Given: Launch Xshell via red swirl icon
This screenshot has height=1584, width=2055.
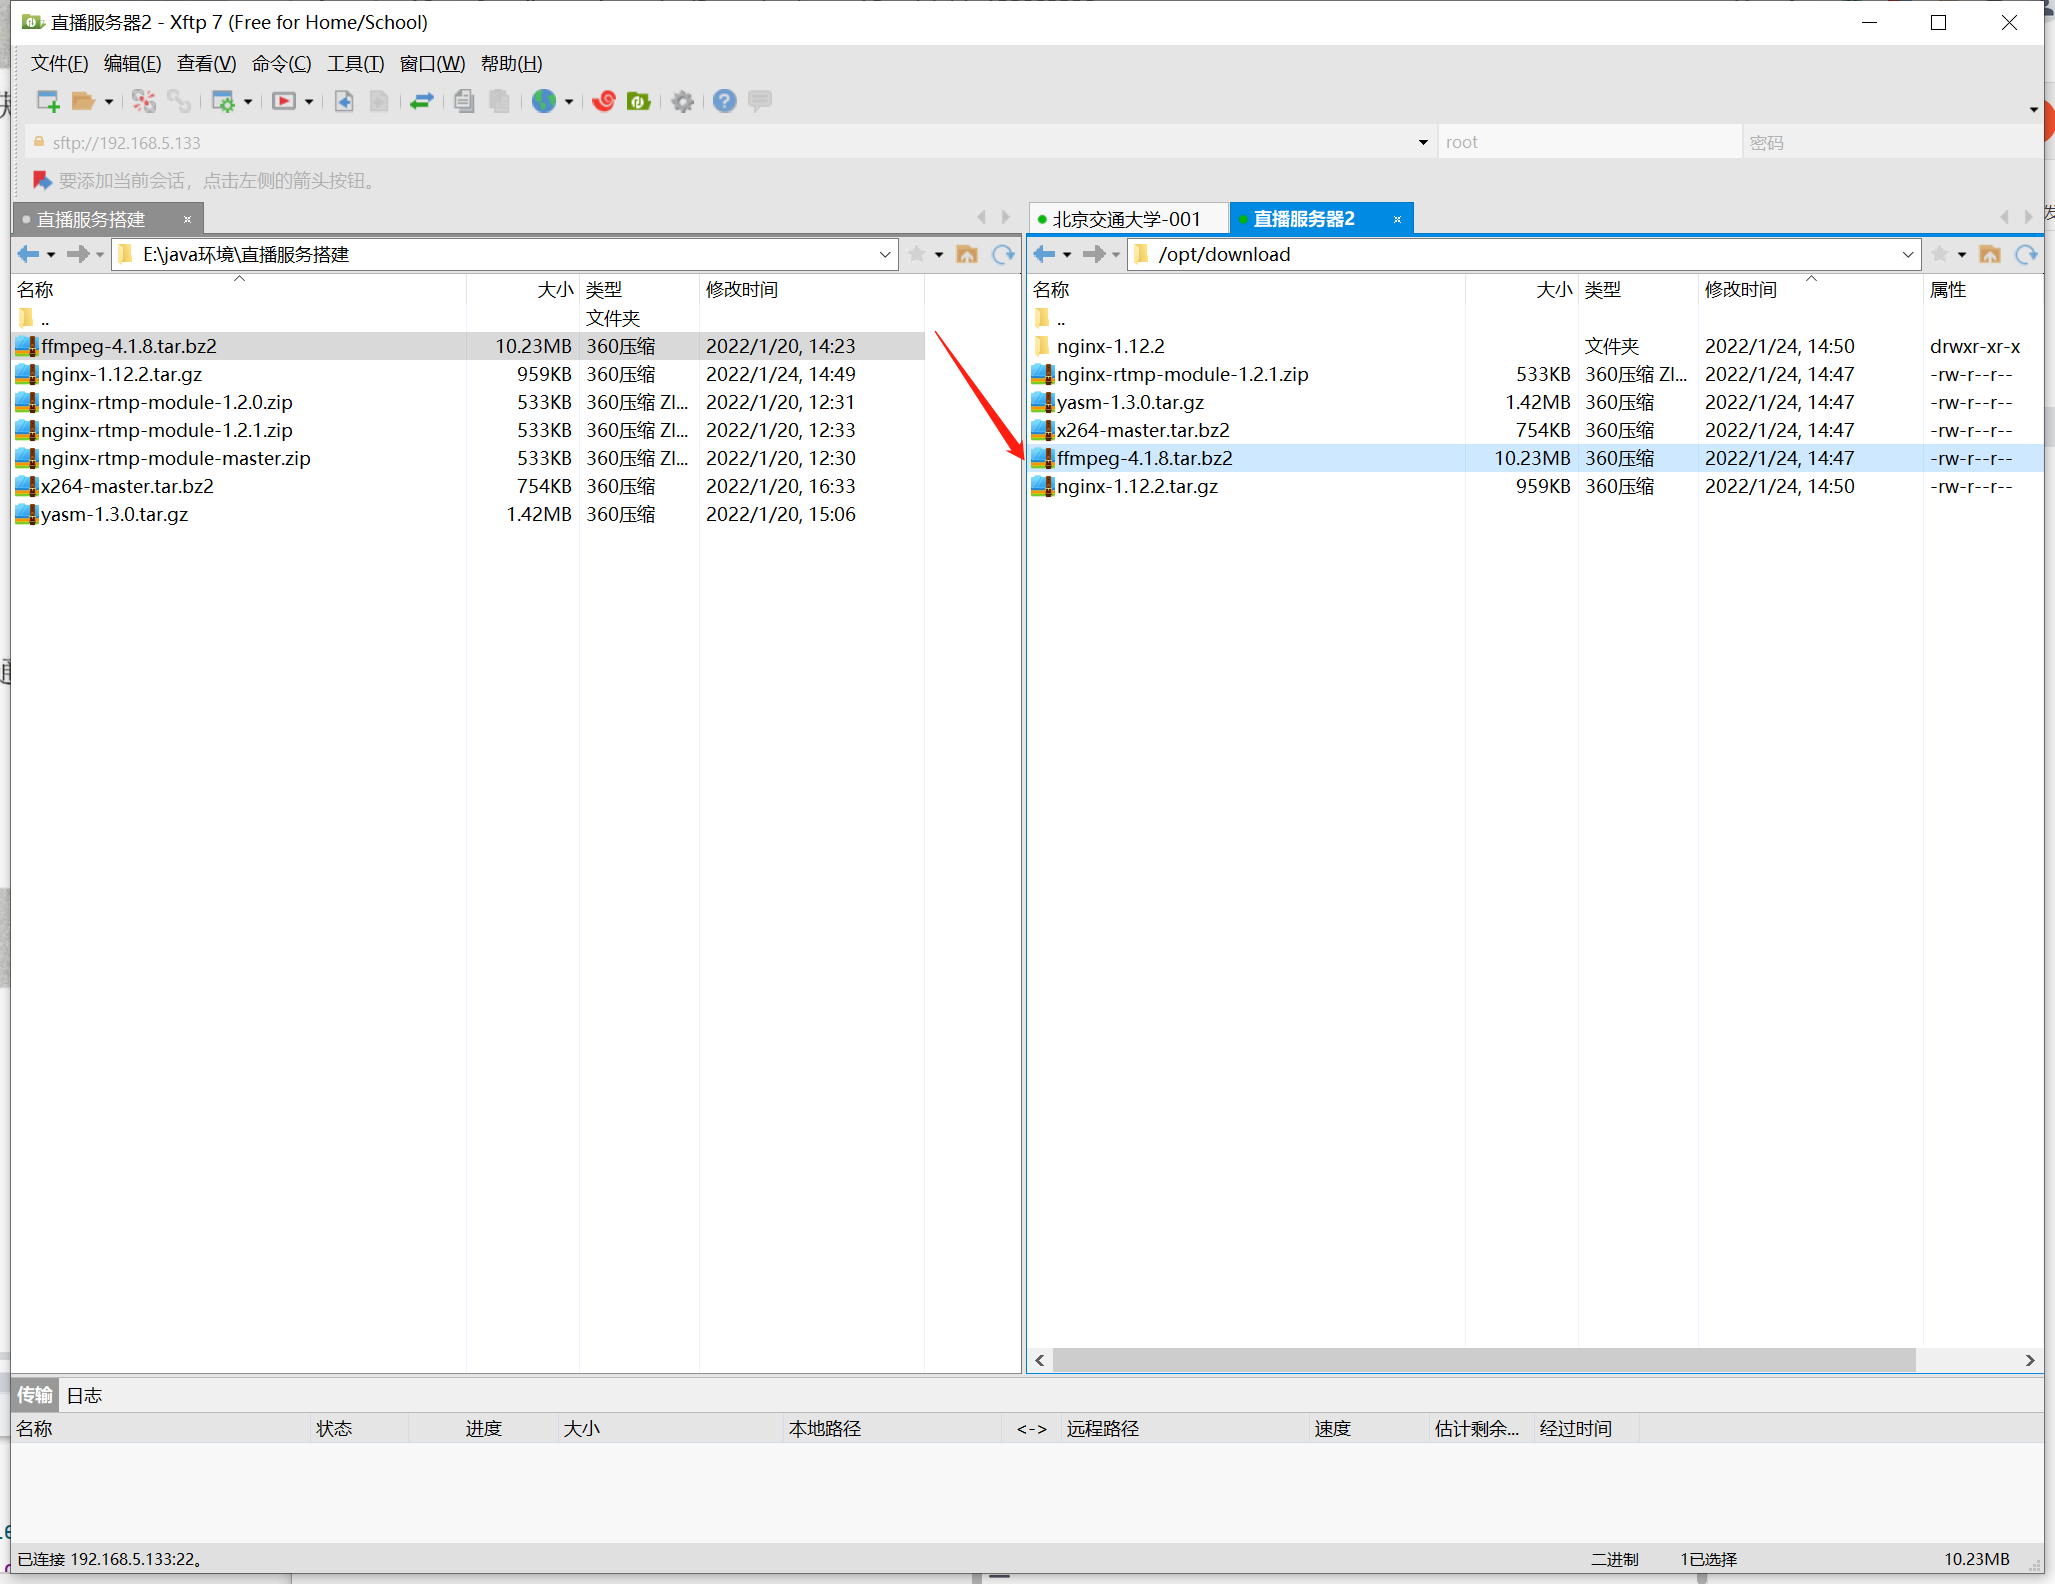Looking at the screenshot, I should tap(603, 101).
